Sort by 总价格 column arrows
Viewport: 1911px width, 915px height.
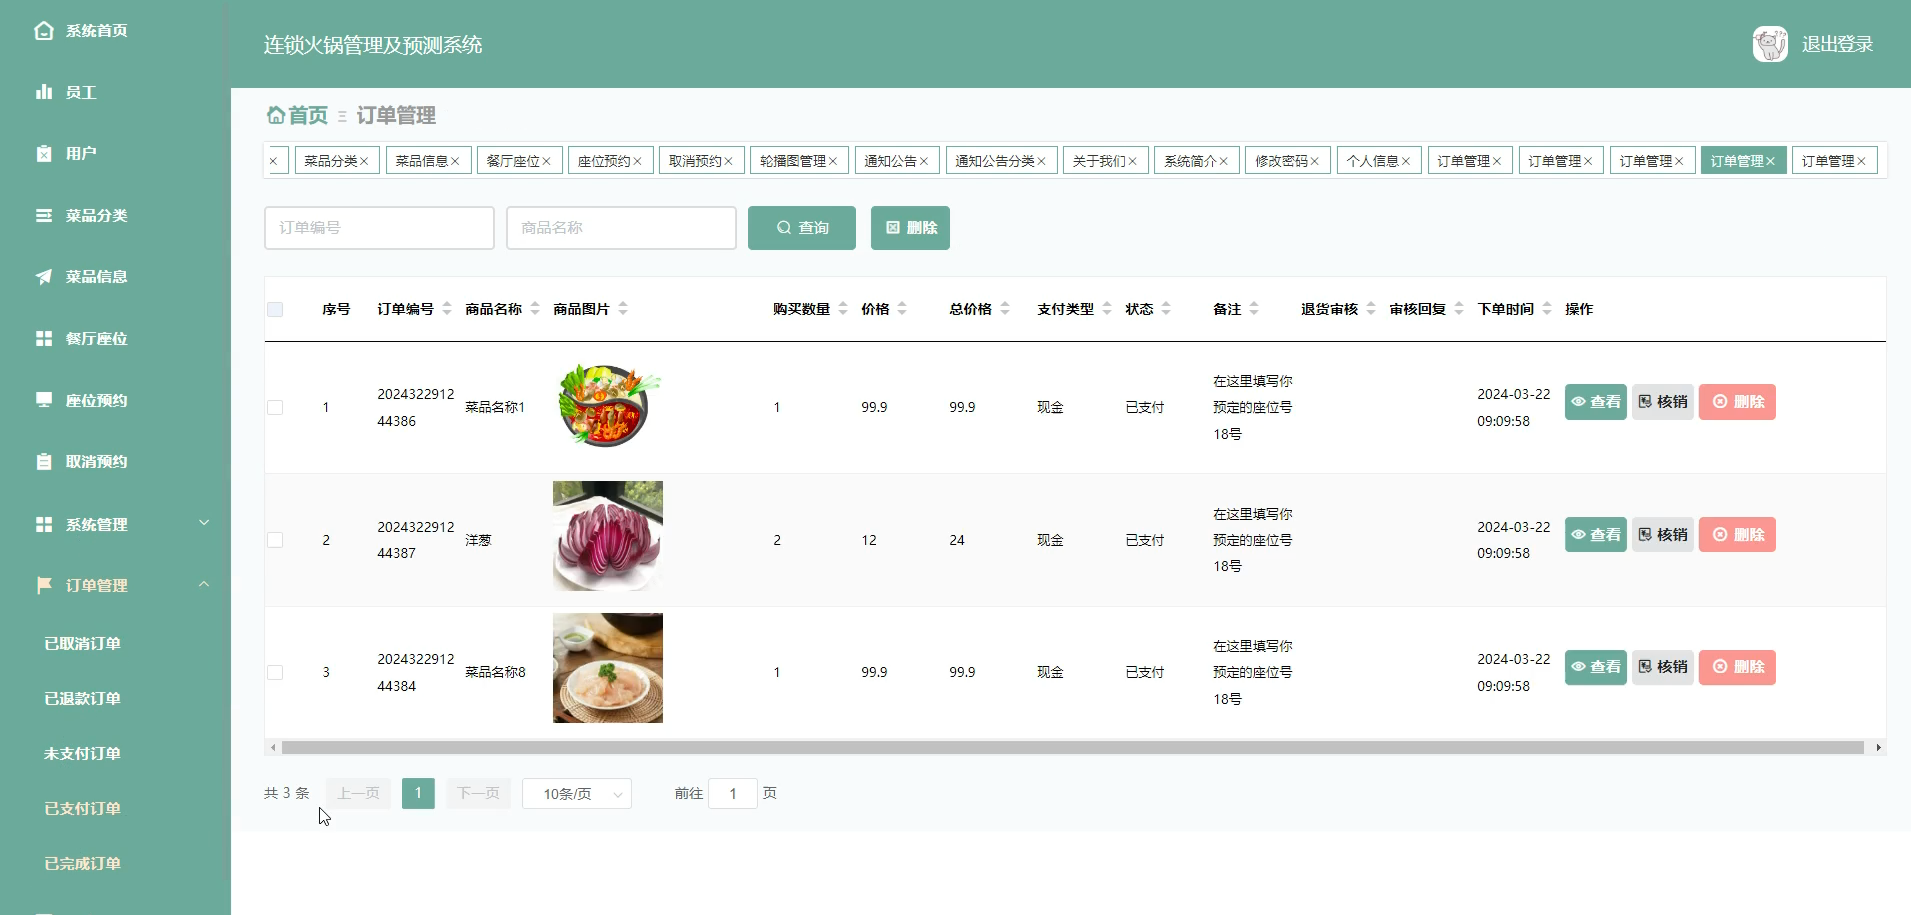(1005, 309)
